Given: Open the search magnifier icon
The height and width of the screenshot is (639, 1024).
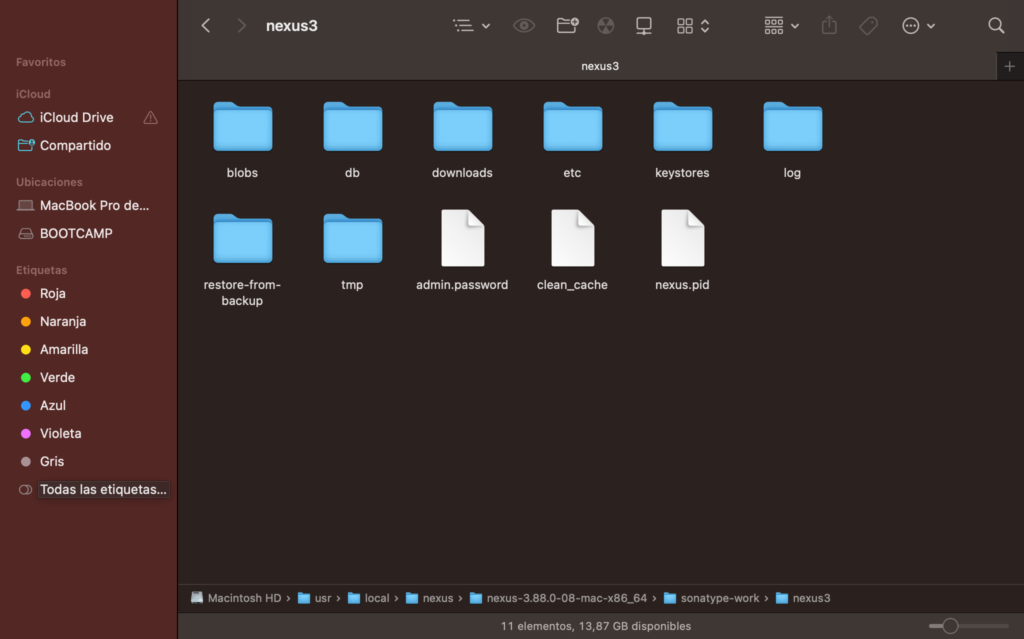Looking at the screenshot, I should point(996,26).
